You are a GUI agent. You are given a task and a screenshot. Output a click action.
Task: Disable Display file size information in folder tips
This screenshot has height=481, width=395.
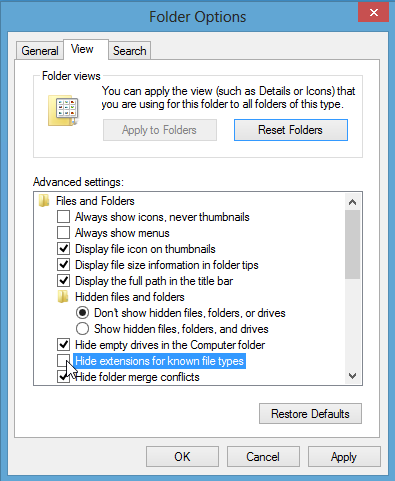point(63,265)
